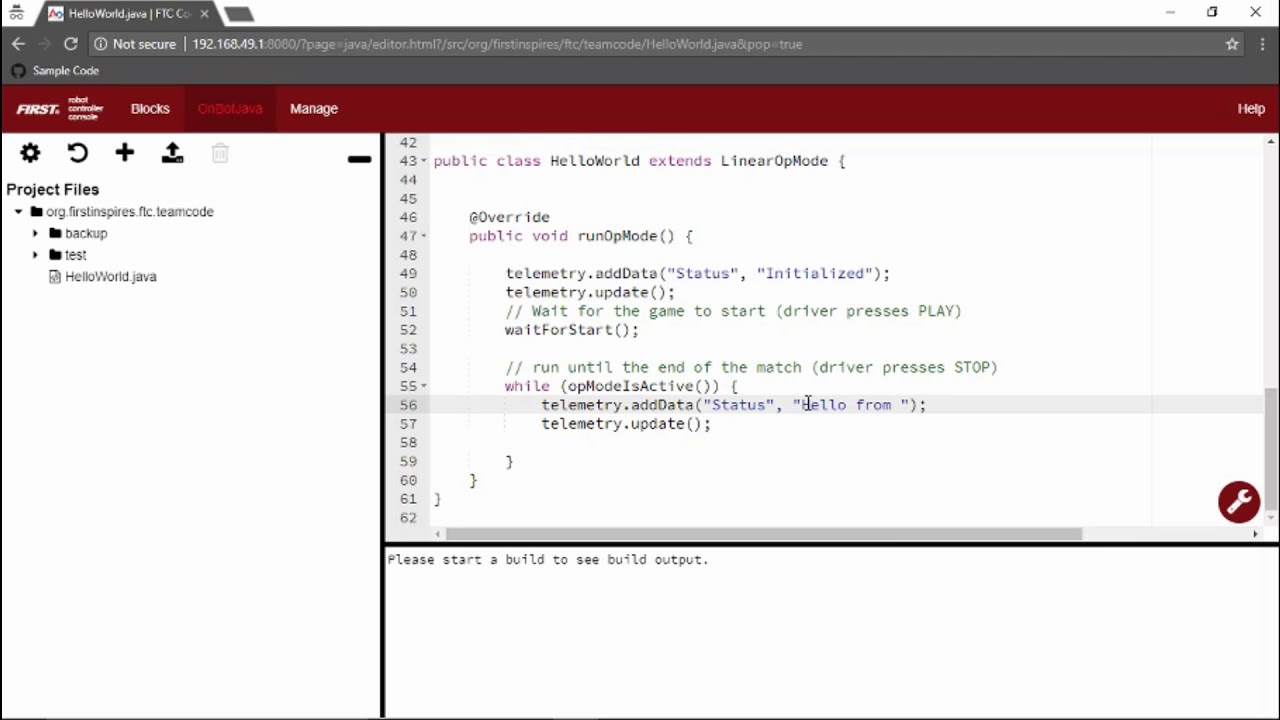The width and height of the screenshot is (1280, 720).
Task: Switch to the Blocks tab
Action: coord(150,108)
